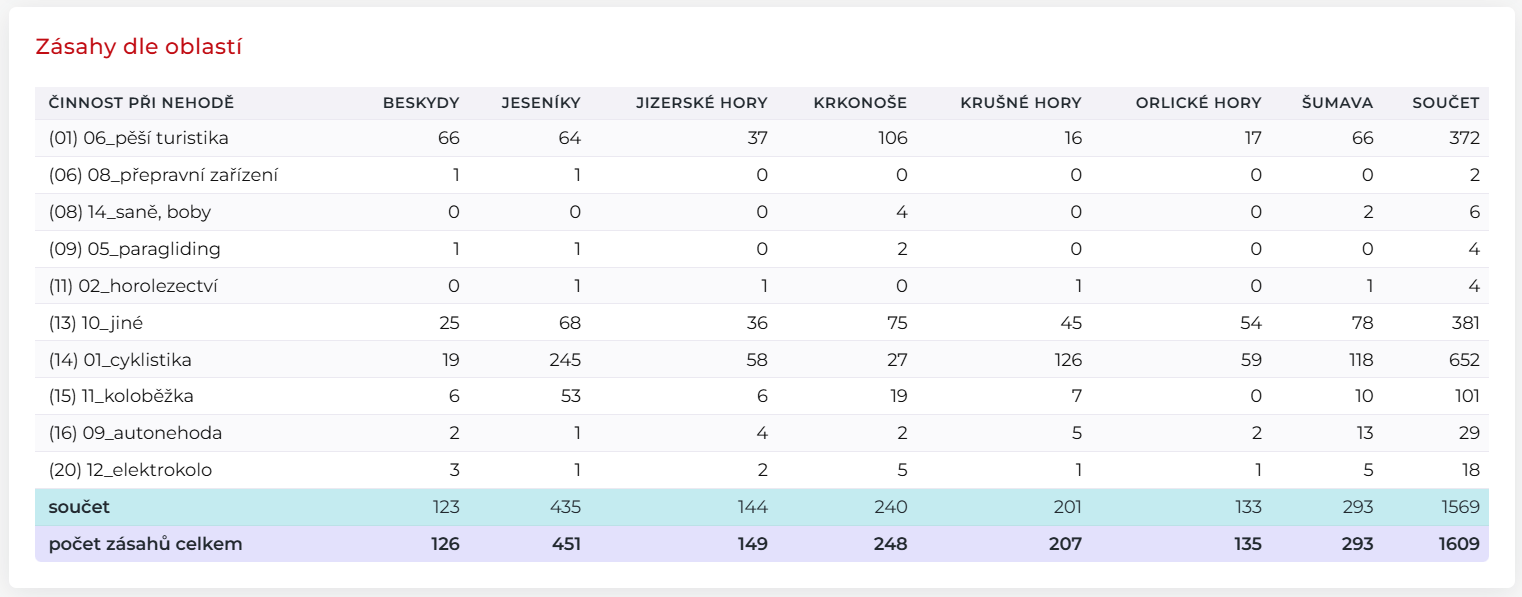Click the Součet column header
The image size is (1522, 597).
pos(1445,103)
